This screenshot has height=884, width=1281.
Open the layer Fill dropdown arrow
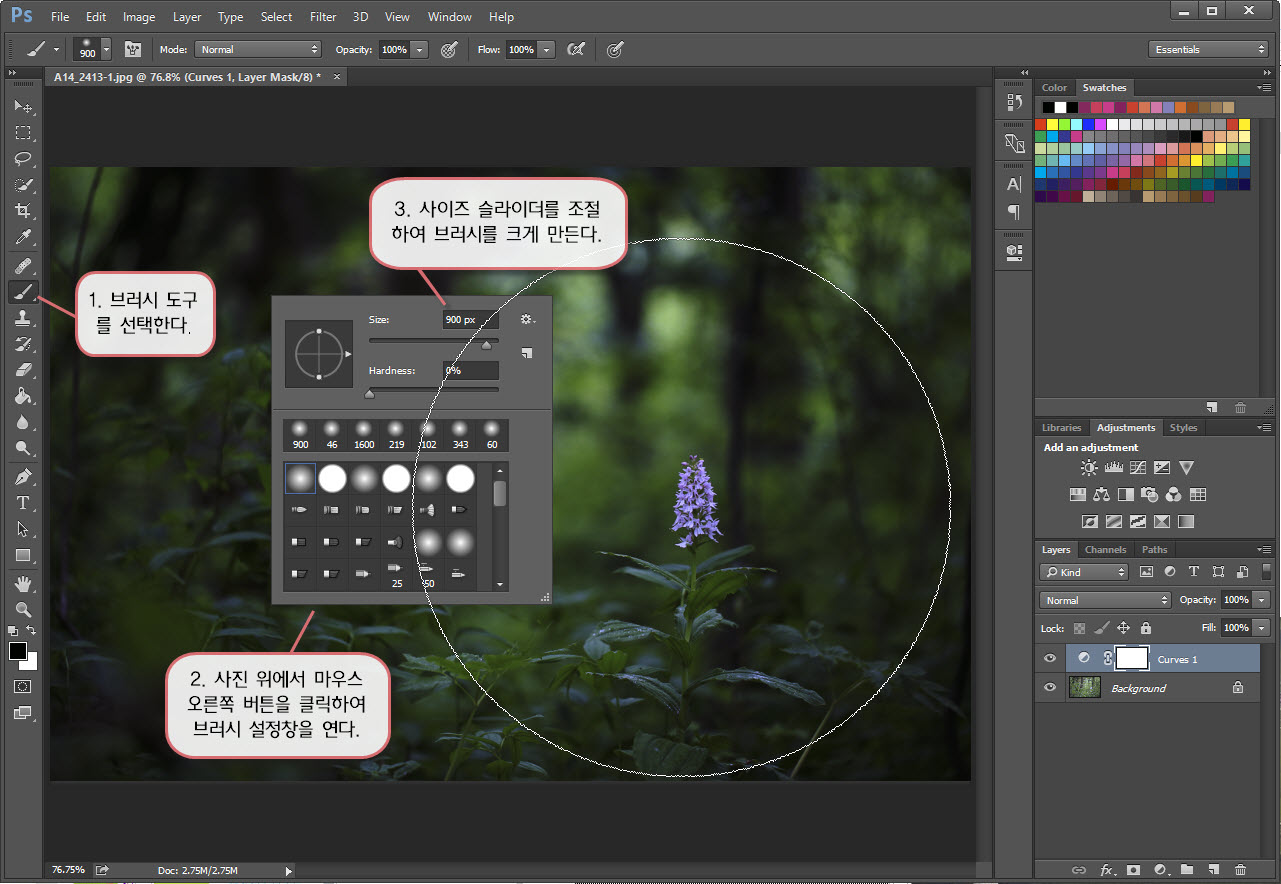click(1262, 628)
